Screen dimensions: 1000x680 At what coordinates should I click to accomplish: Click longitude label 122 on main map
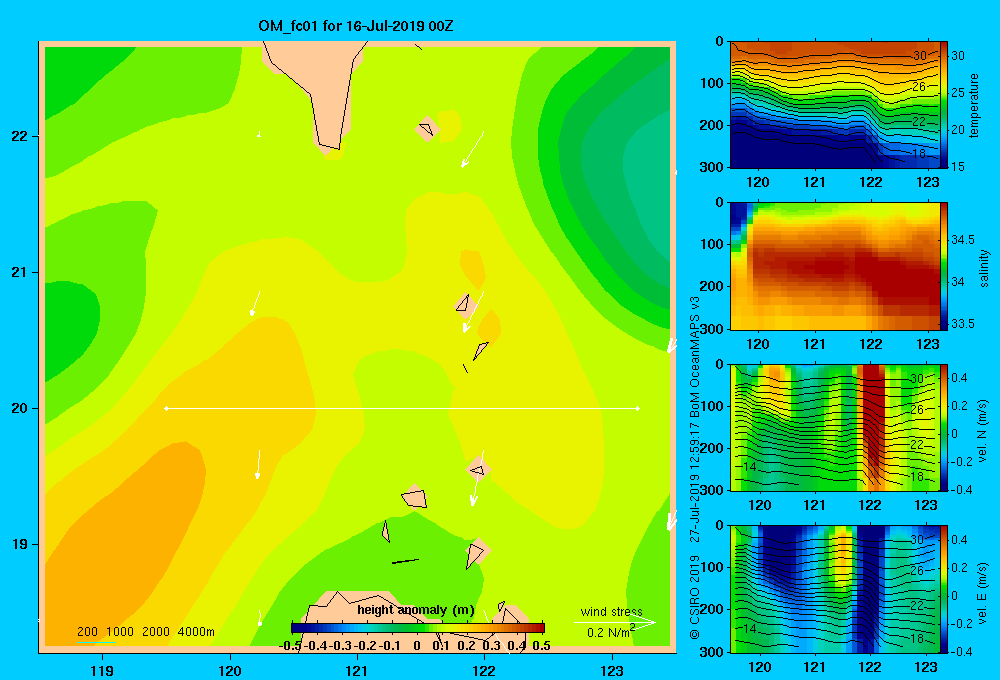coord(484,670)
